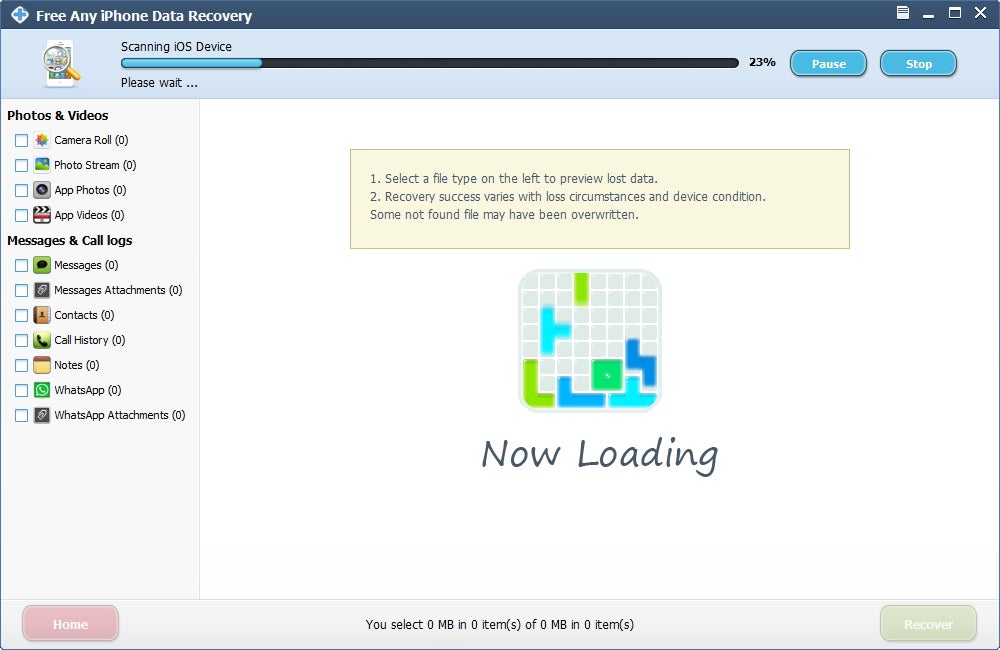Click the Recover button
1000x650 pixels.
pos(928,624)
